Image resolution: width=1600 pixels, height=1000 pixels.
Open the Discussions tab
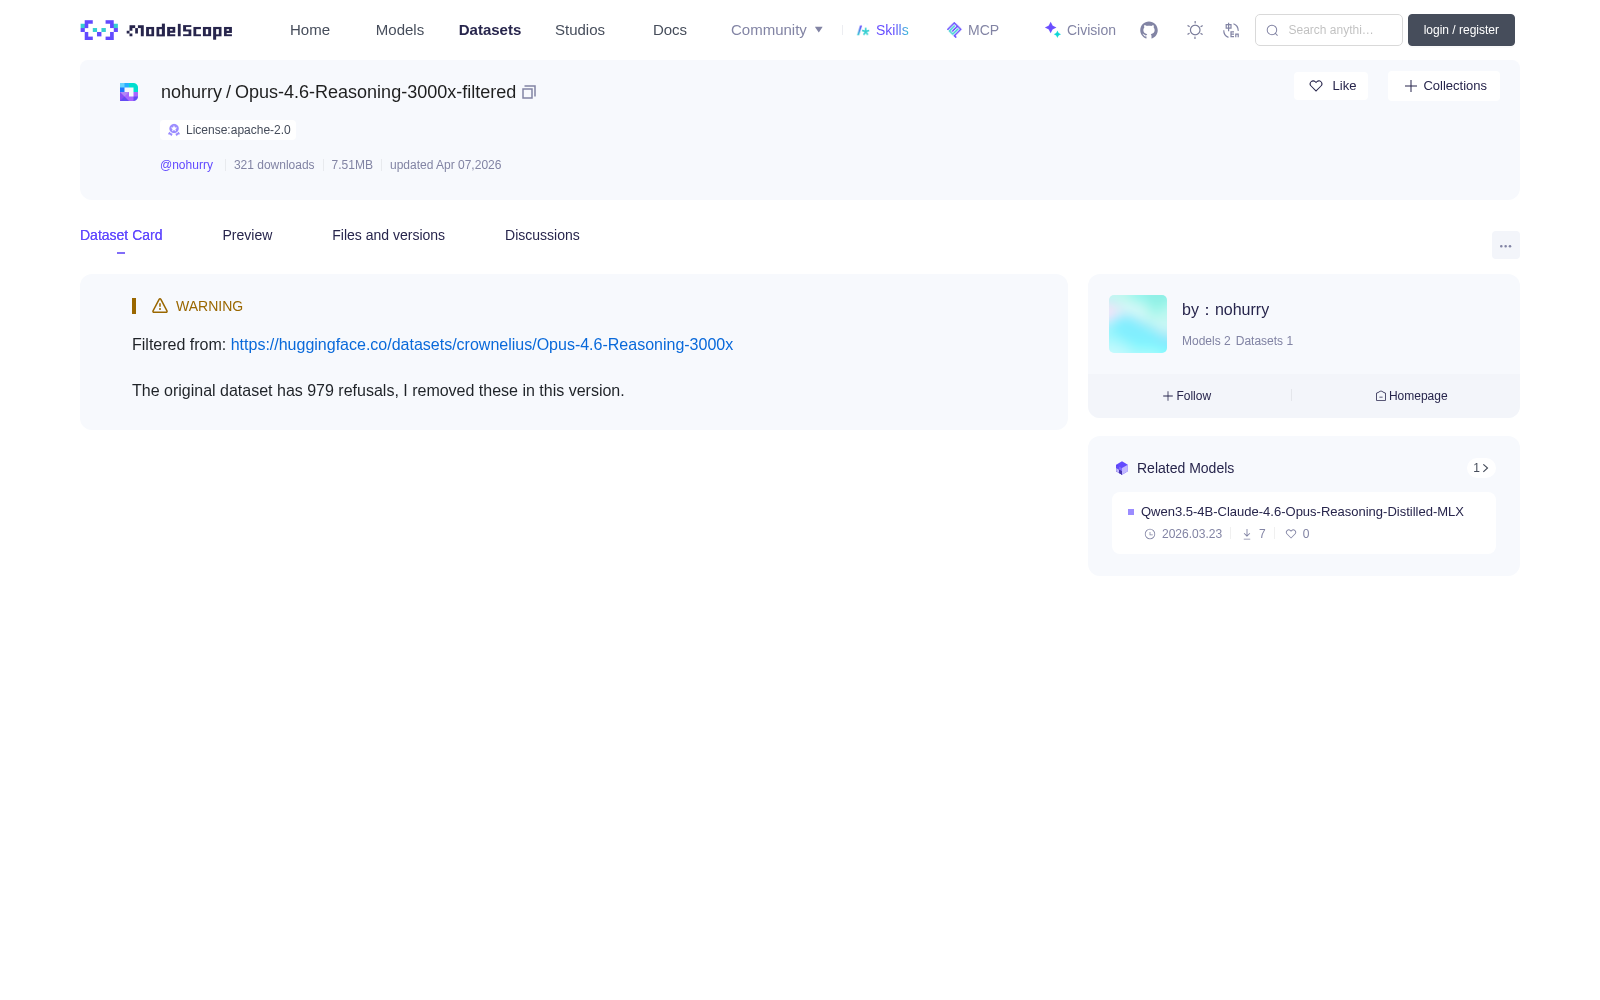coord(542,235)
